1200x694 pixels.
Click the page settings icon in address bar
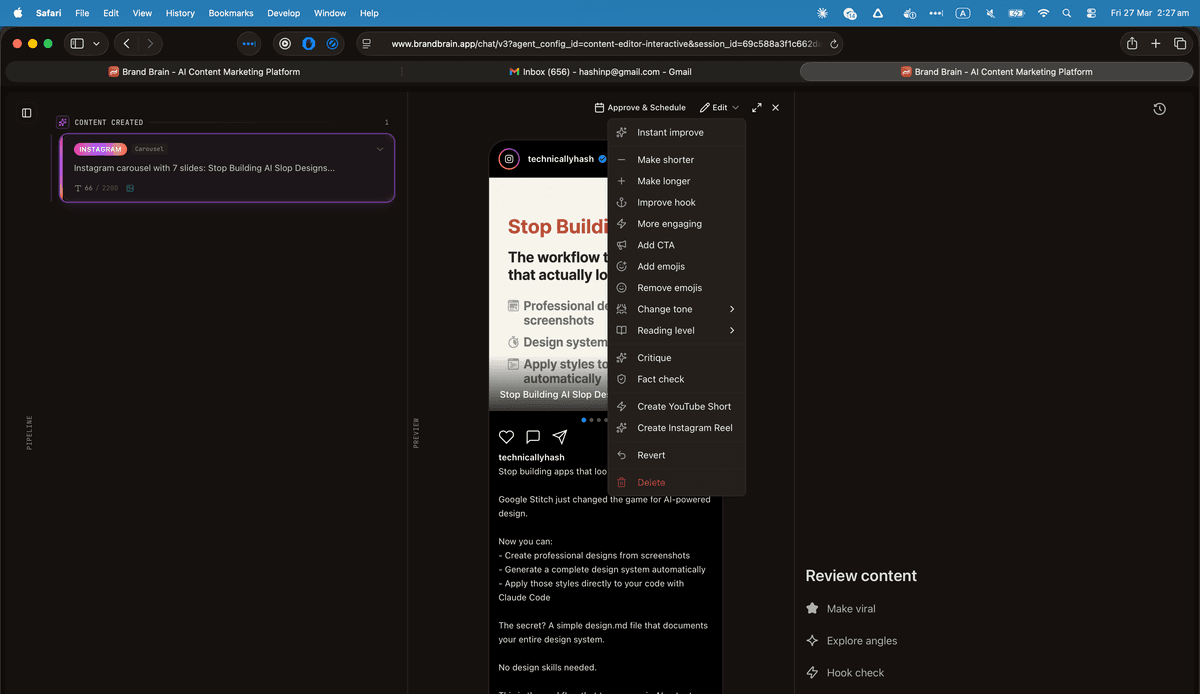(367, 44)
